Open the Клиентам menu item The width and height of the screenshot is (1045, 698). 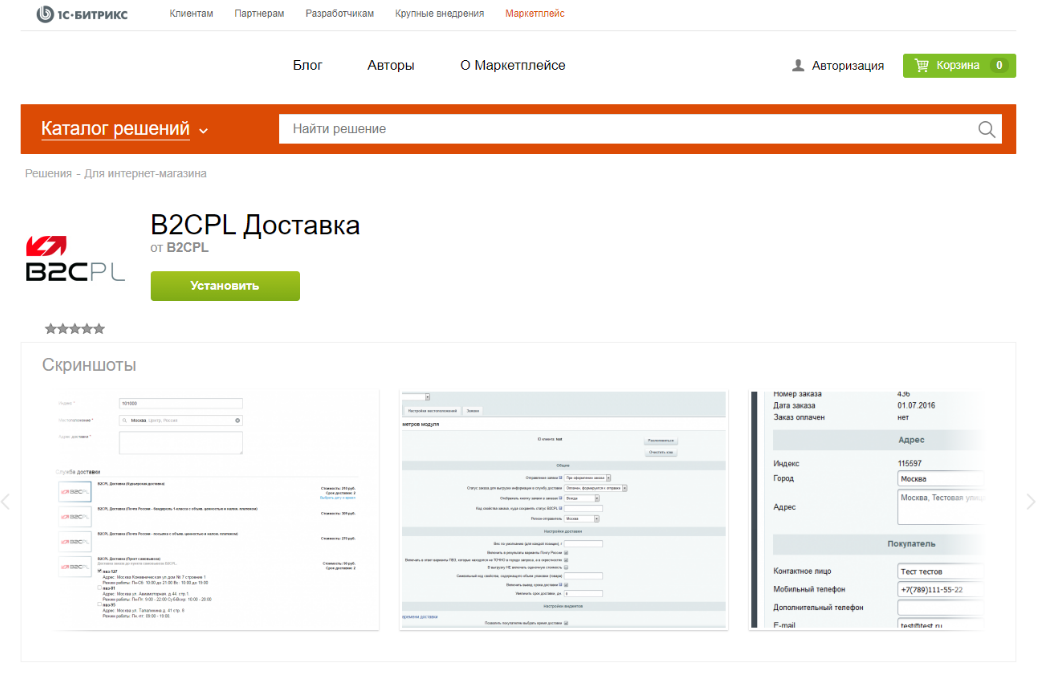(191, 13)
